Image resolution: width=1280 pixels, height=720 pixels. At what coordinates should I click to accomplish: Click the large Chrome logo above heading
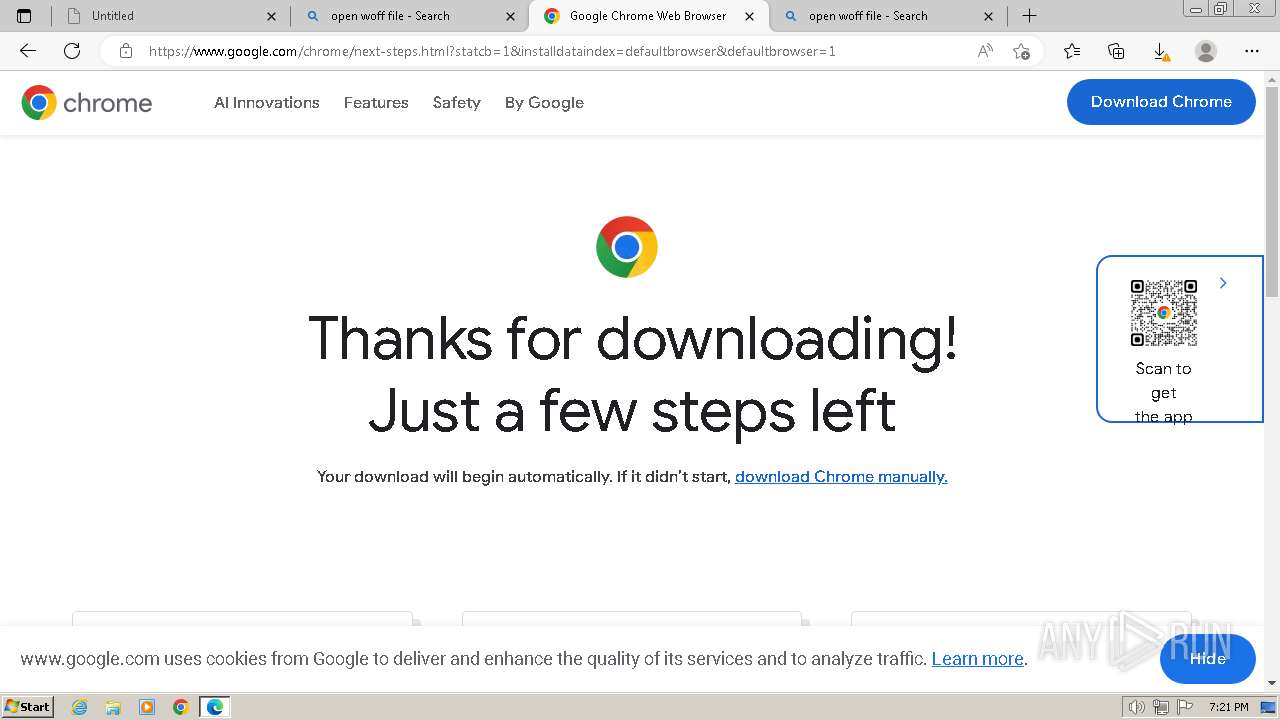coord(627,247)
